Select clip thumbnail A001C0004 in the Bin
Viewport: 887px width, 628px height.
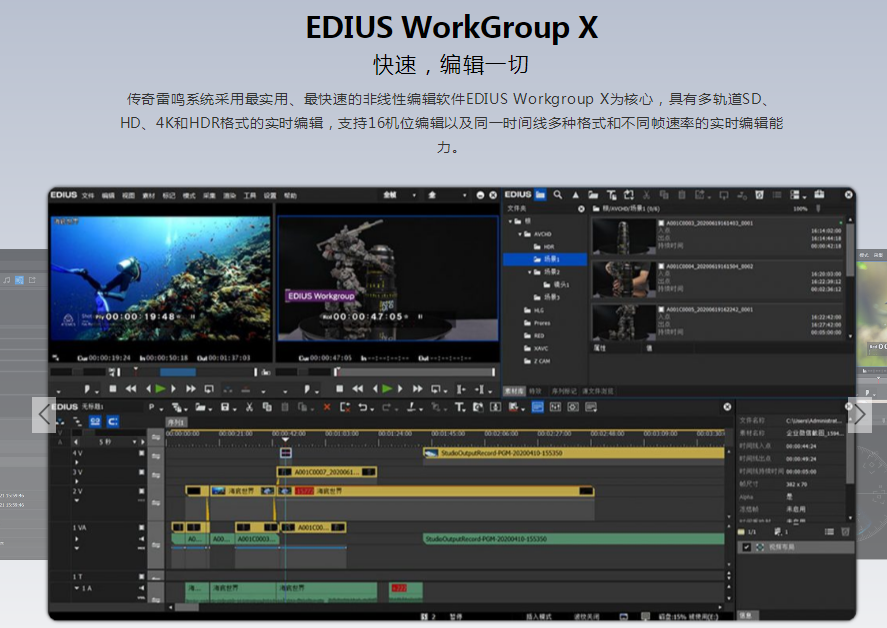(623, 279)
